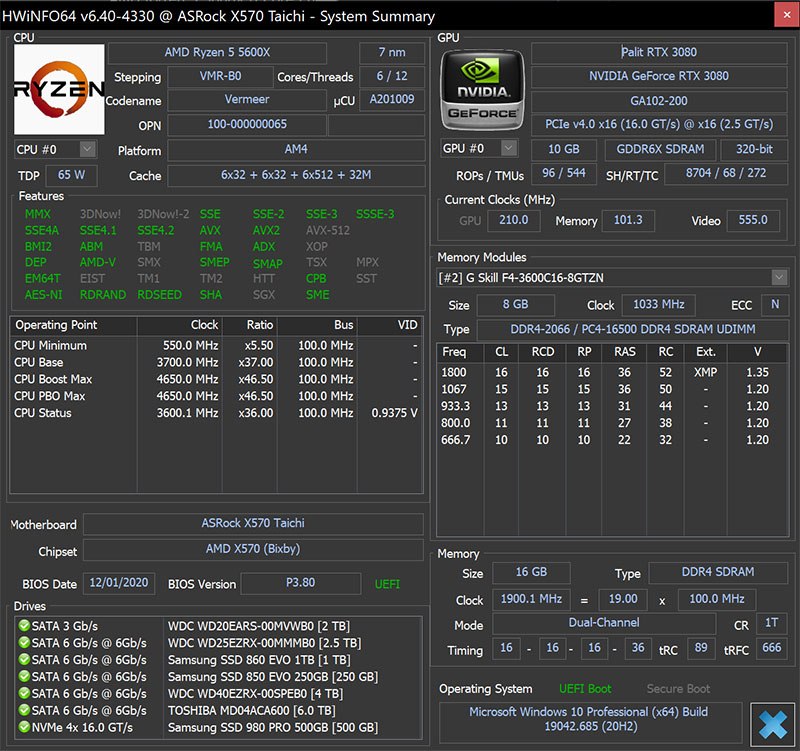Viewport: 800px width, 751px height.
Task: Select the 1800 XMP memory timing row
Action: point(612,372)
